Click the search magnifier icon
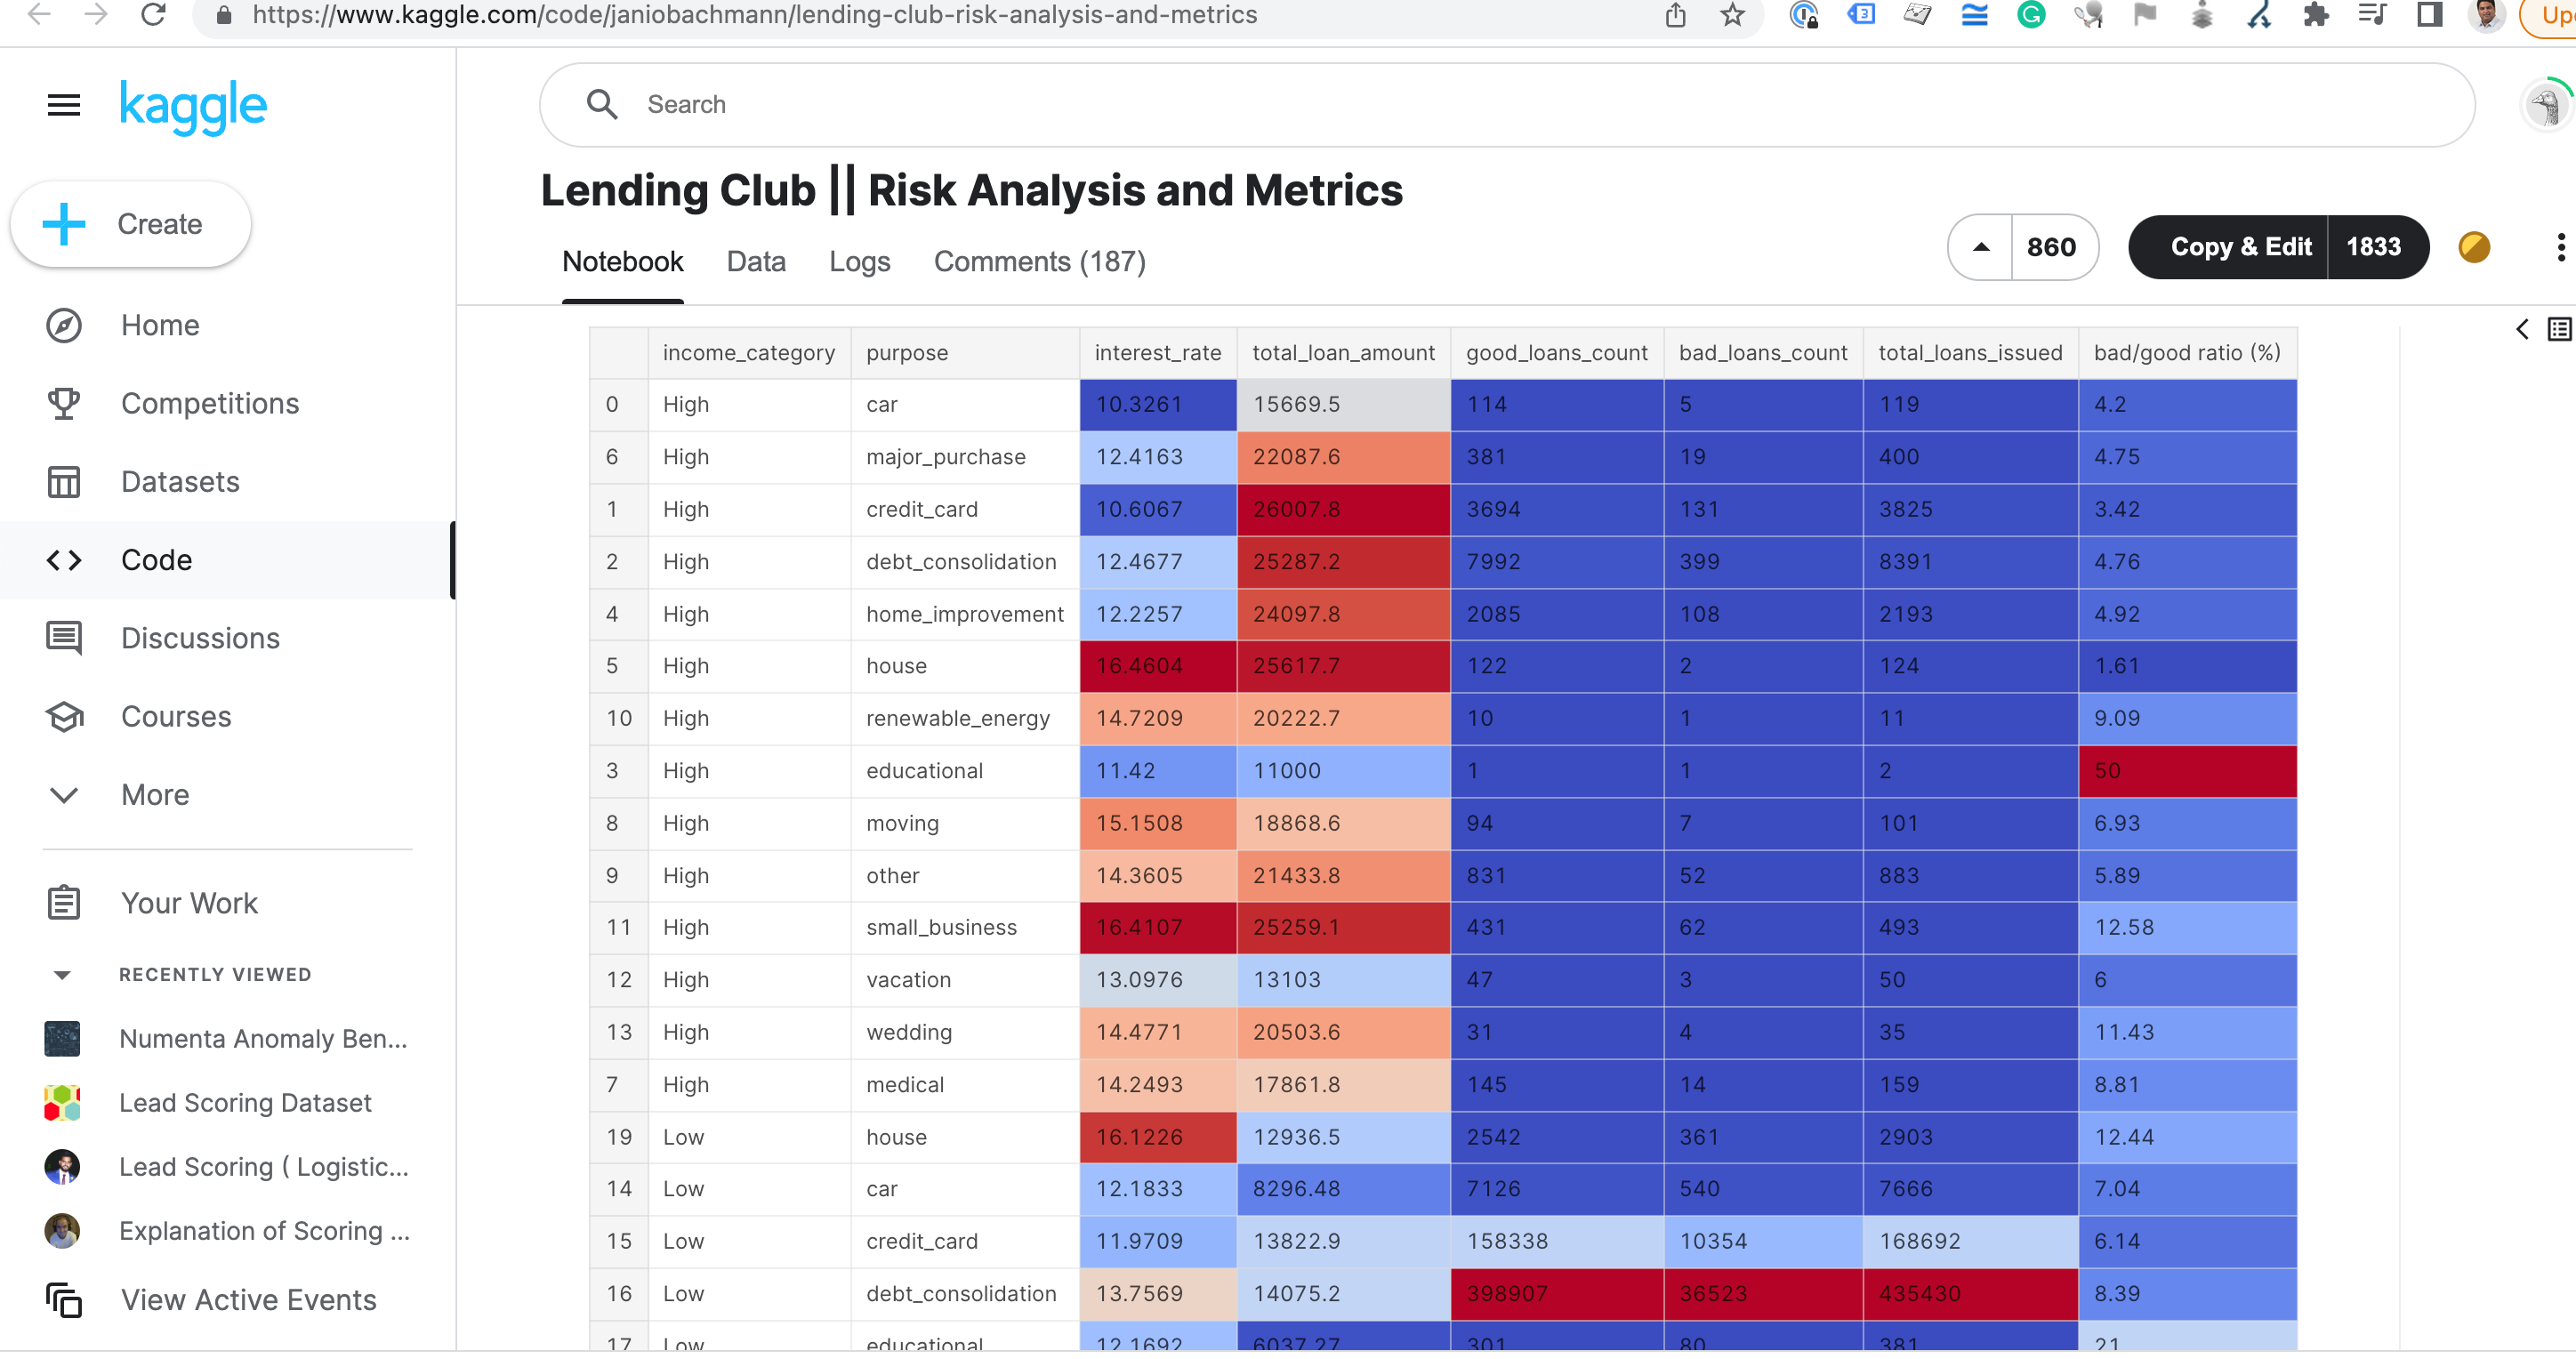Screen dimensions: 2576x1359 click(x=602, y=104)
